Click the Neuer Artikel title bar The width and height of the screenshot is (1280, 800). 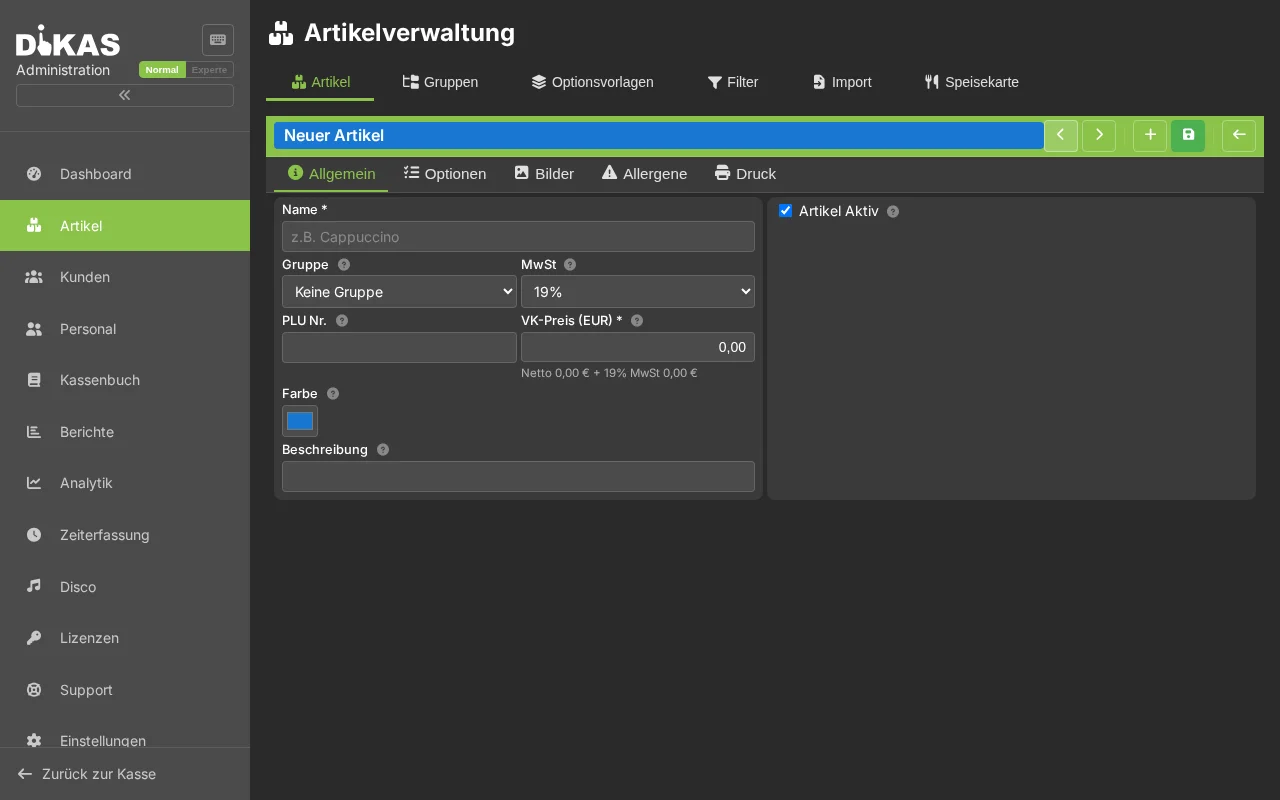click(658, 135)
